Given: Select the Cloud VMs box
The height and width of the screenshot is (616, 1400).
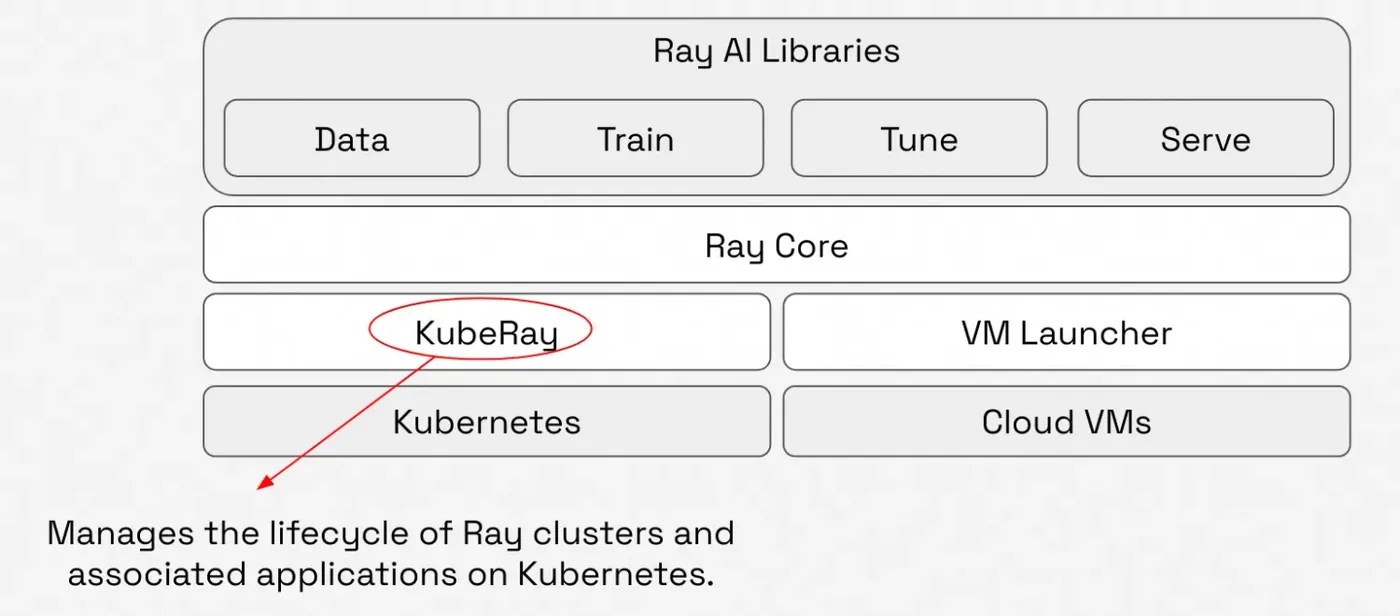Looking at the screenshot, I should coord(1066,421).
